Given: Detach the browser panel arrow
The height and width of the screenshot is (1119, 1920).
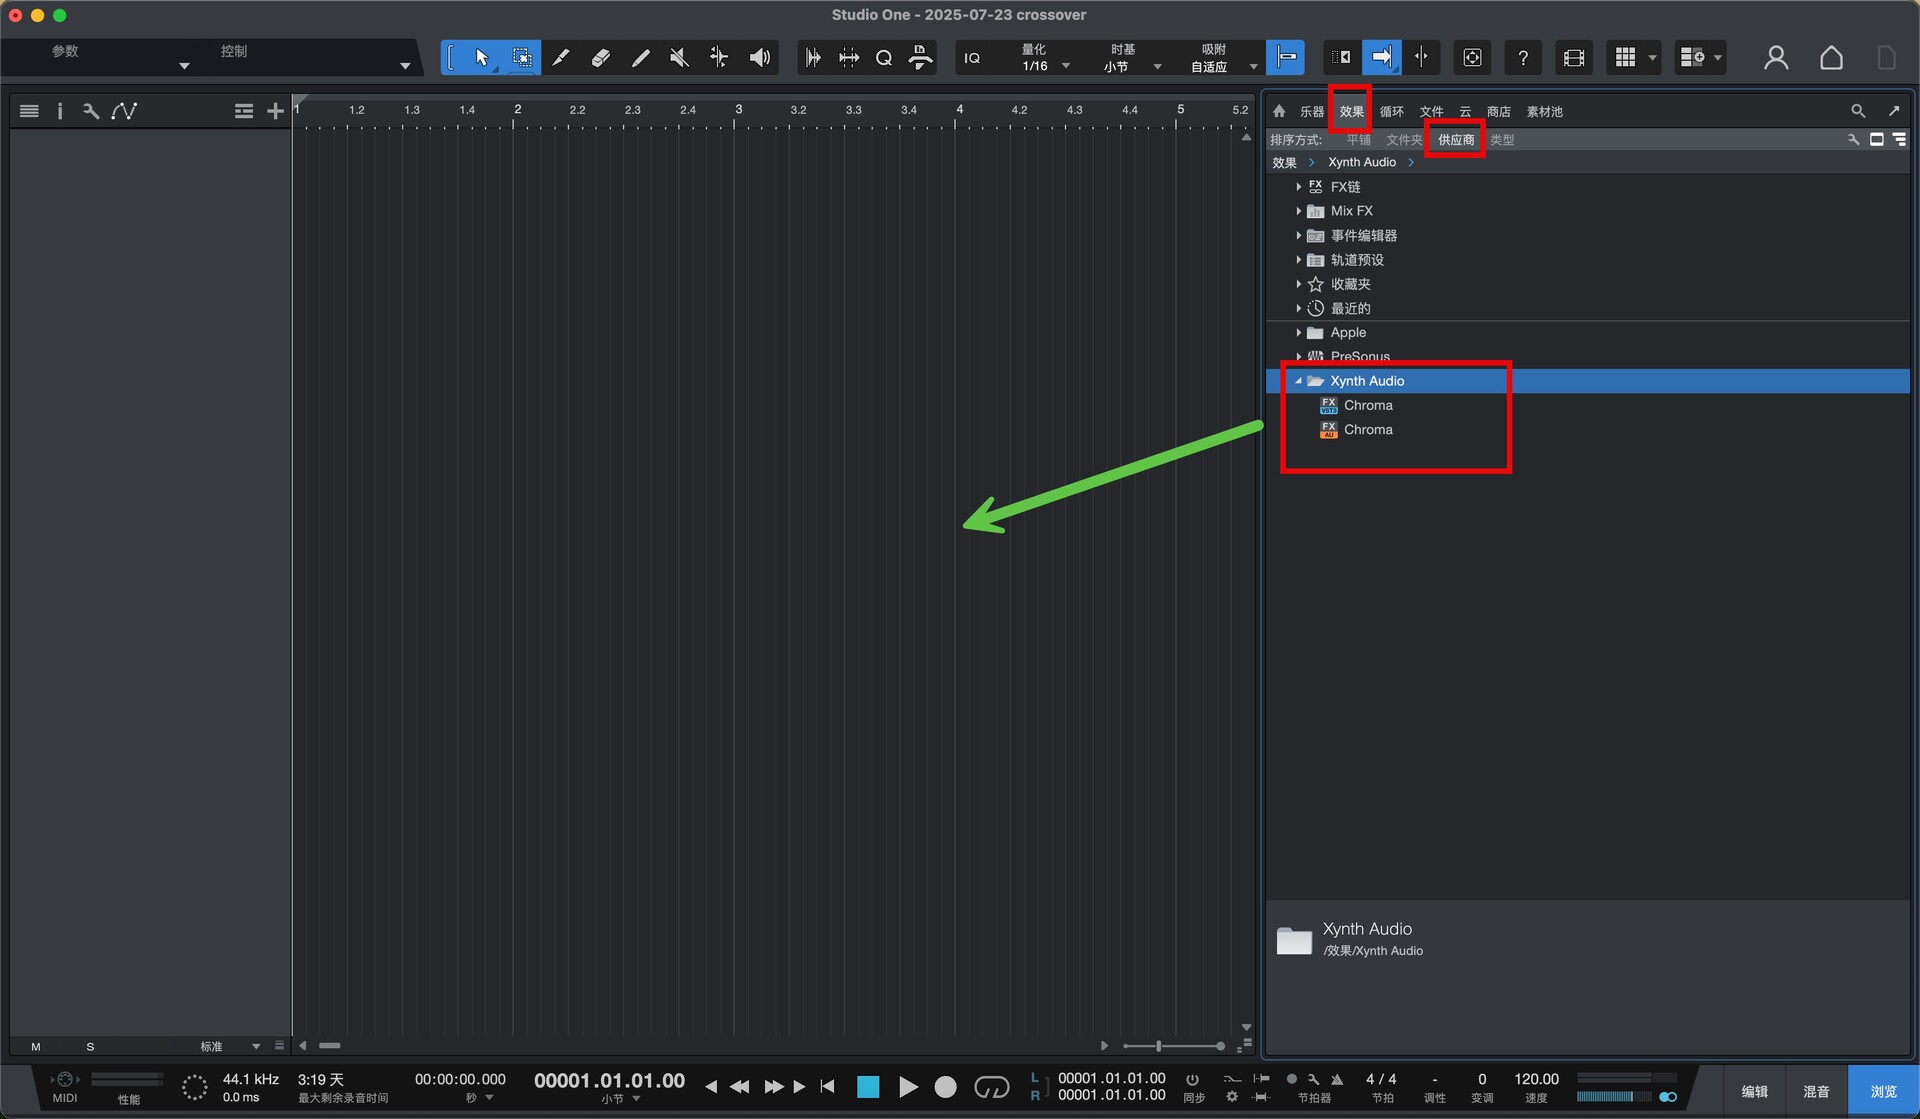Looking at the screenshot, I should (x=1894, y=111).
